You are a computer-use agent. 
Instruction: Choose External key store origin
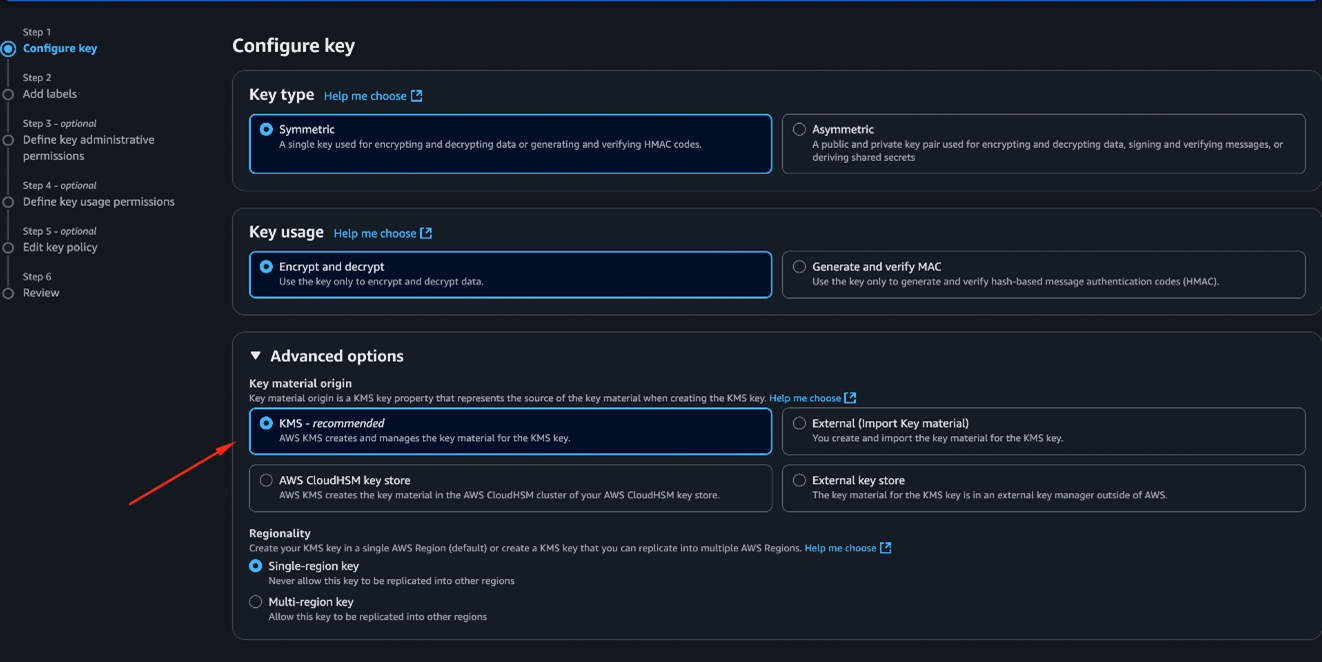pyautogui.click(x=800, y=481)
